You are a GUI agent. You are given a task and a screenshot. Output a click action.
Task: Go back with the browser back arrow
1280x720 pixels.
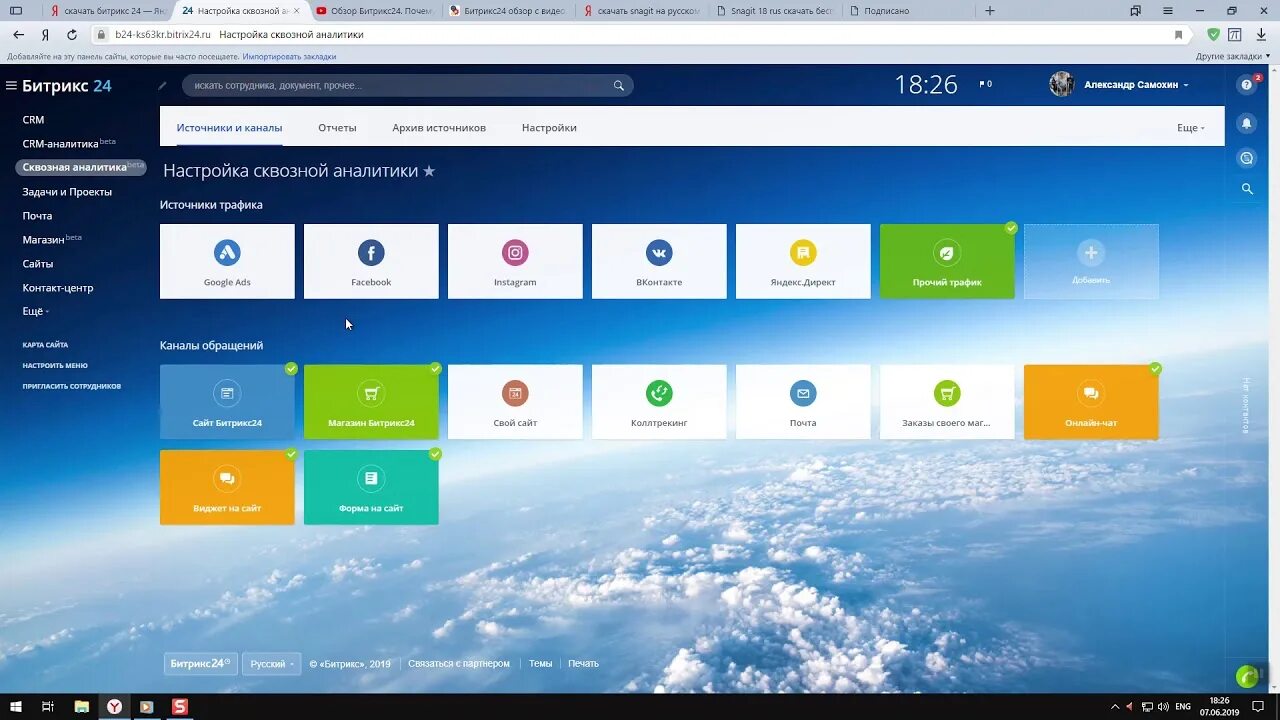[18, 34]
